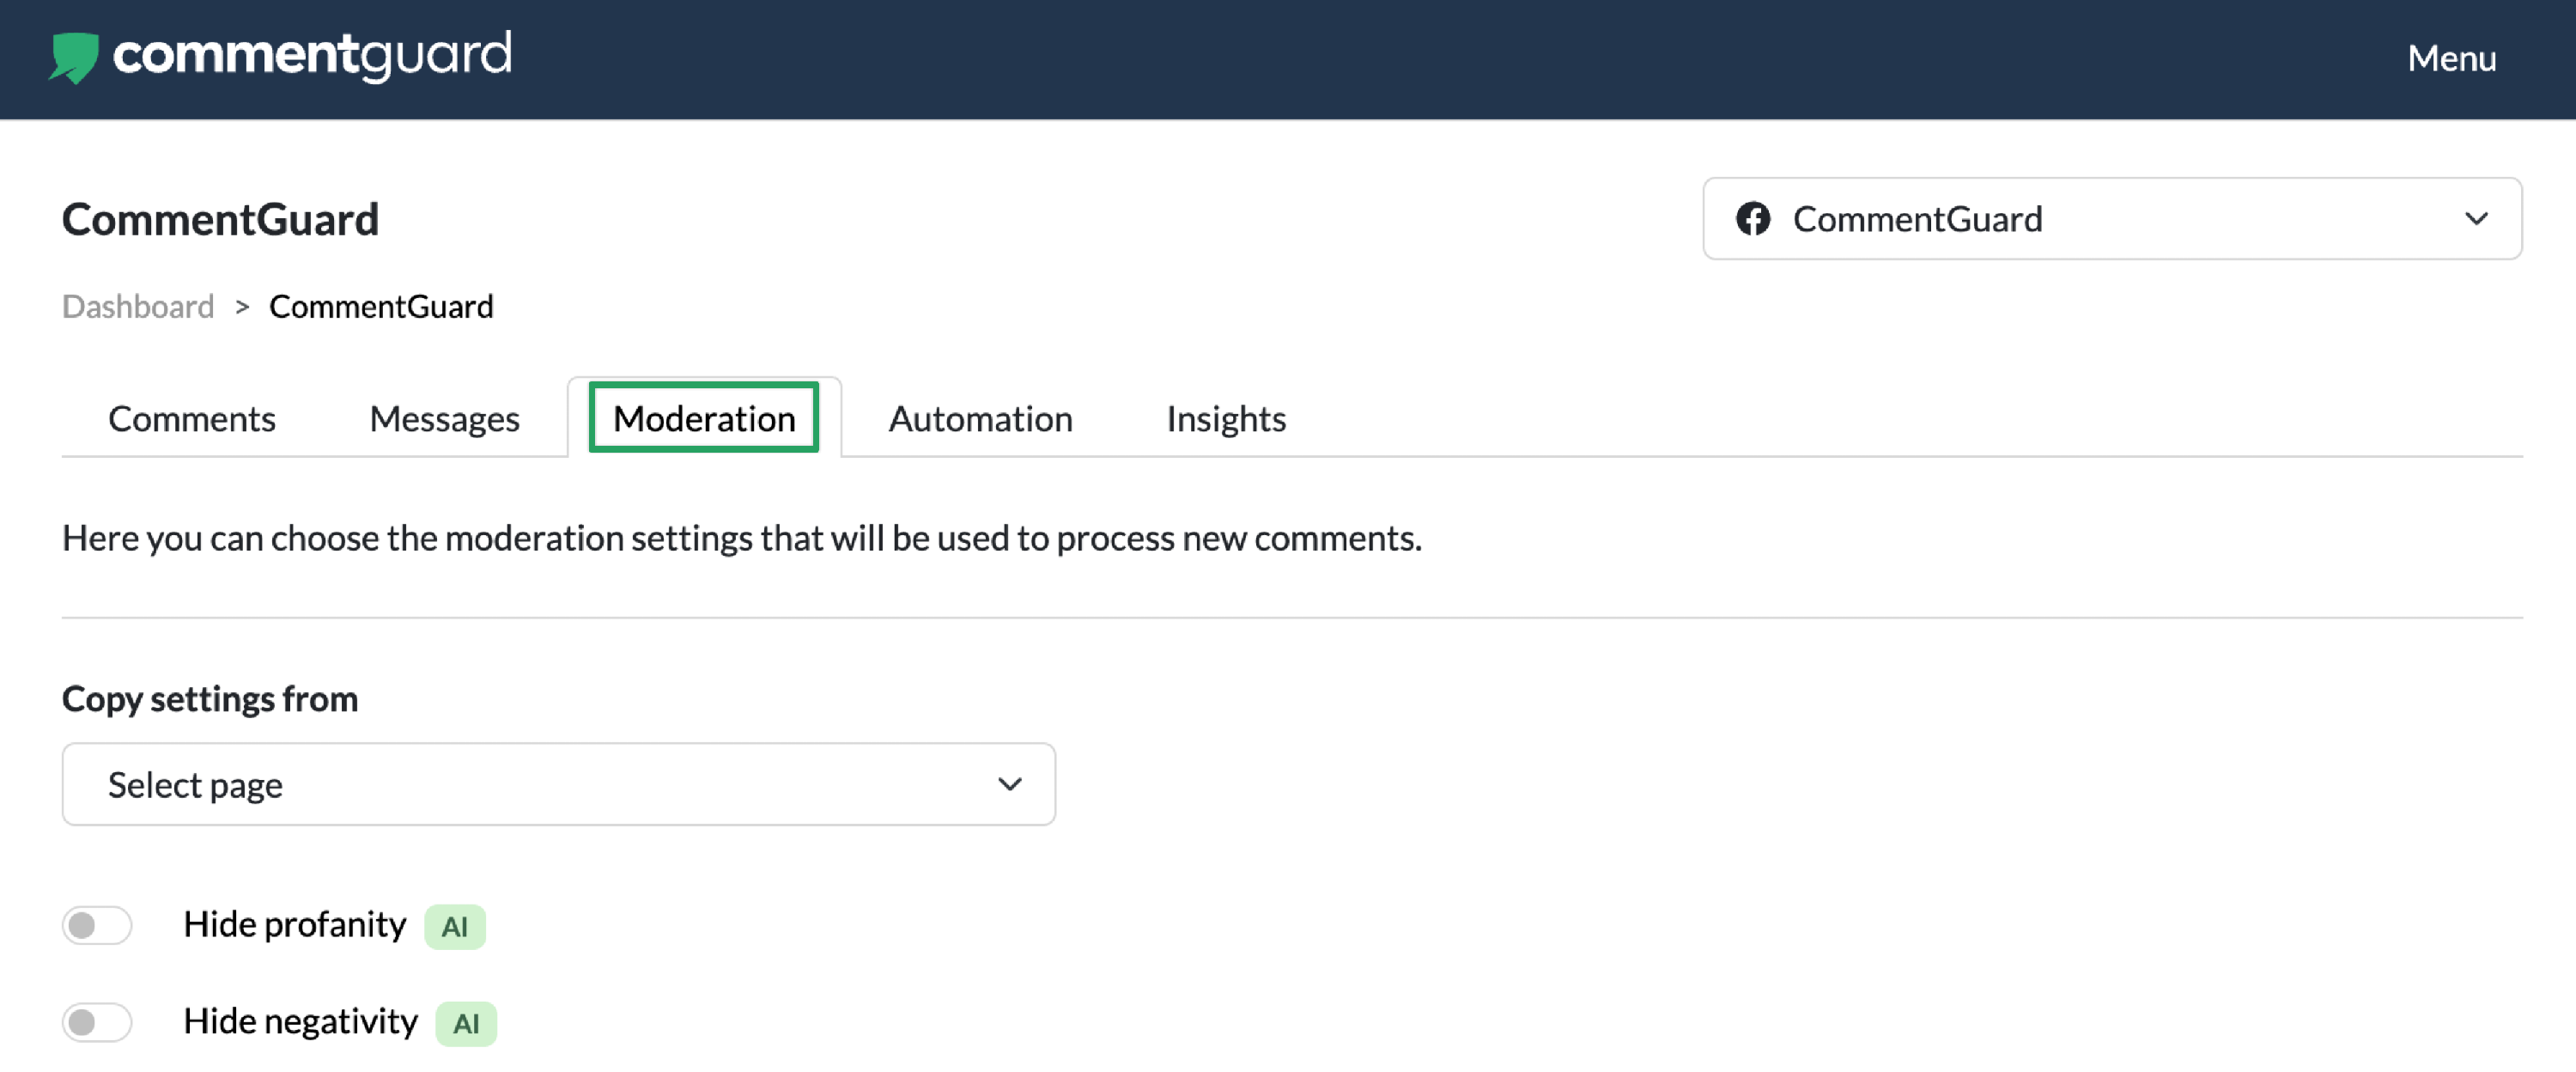Image resolution: width=2576 pixels, height=1072 pixels.
Task: Click the AI badge beside Hide negativity
Action: pos(466,1024)
